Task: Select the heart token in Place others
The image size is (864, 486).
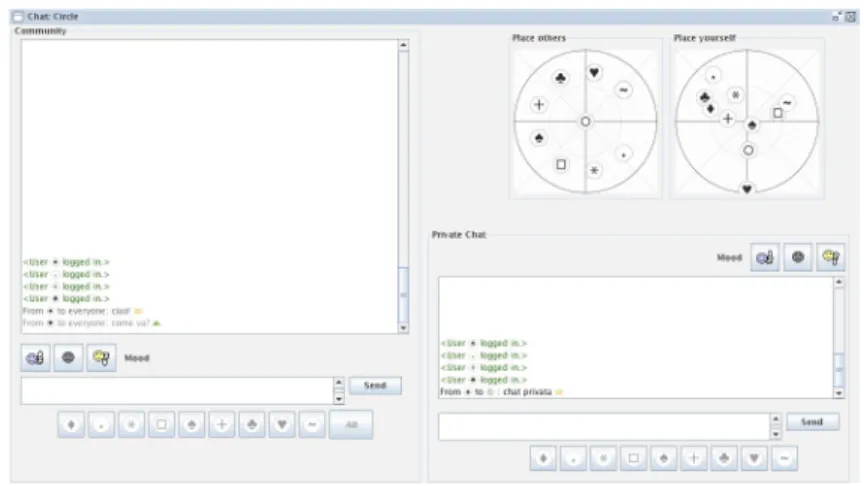Action: (594, 72)
